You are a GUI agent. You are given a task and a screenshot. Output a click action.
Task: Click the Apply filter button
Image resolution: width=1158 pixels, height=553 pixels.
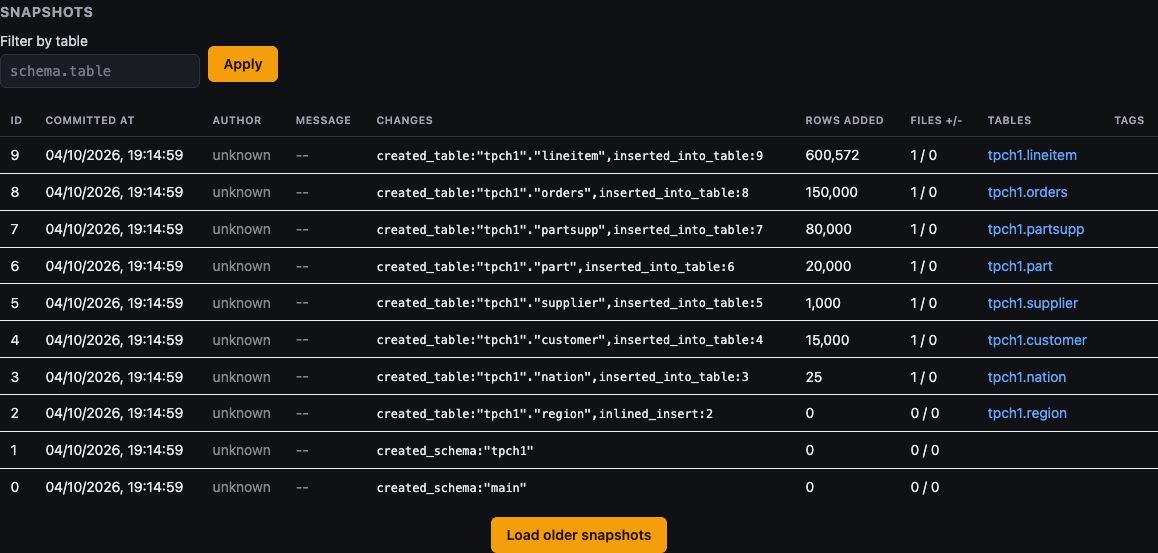(243, 64)
